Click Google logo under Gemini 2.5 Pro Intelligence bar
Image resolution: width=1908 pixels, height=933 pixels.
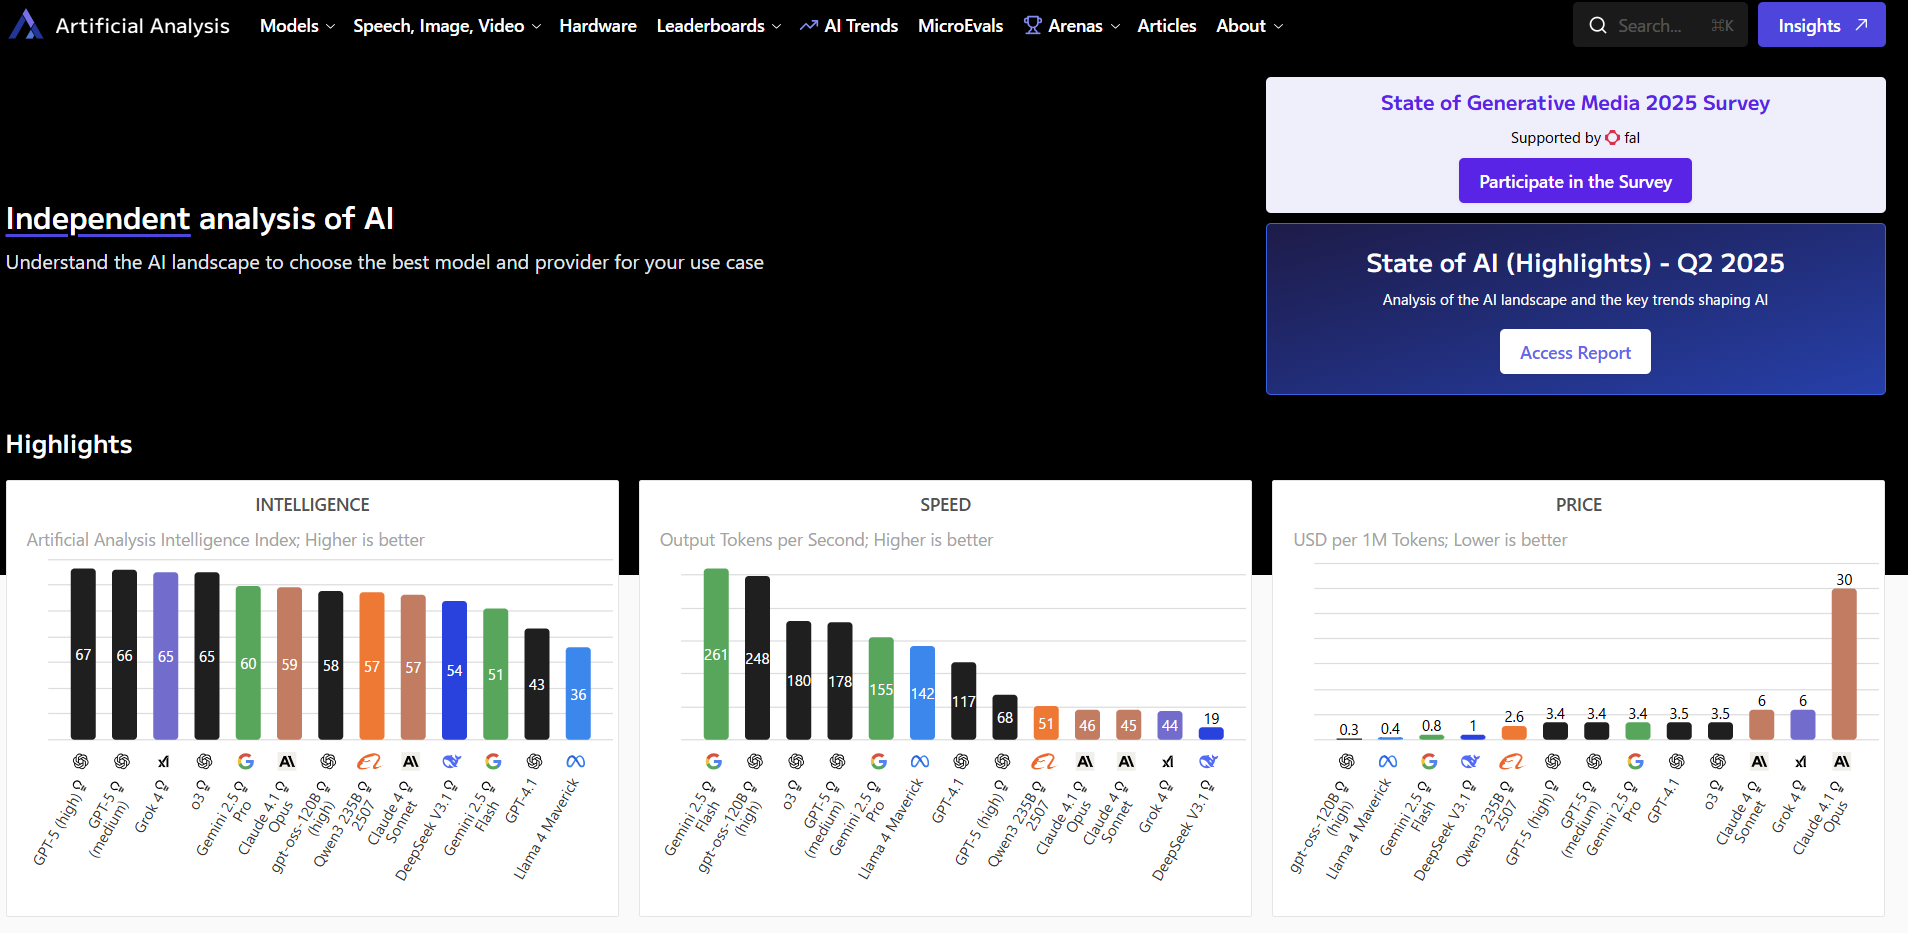(x=246, y=762)
